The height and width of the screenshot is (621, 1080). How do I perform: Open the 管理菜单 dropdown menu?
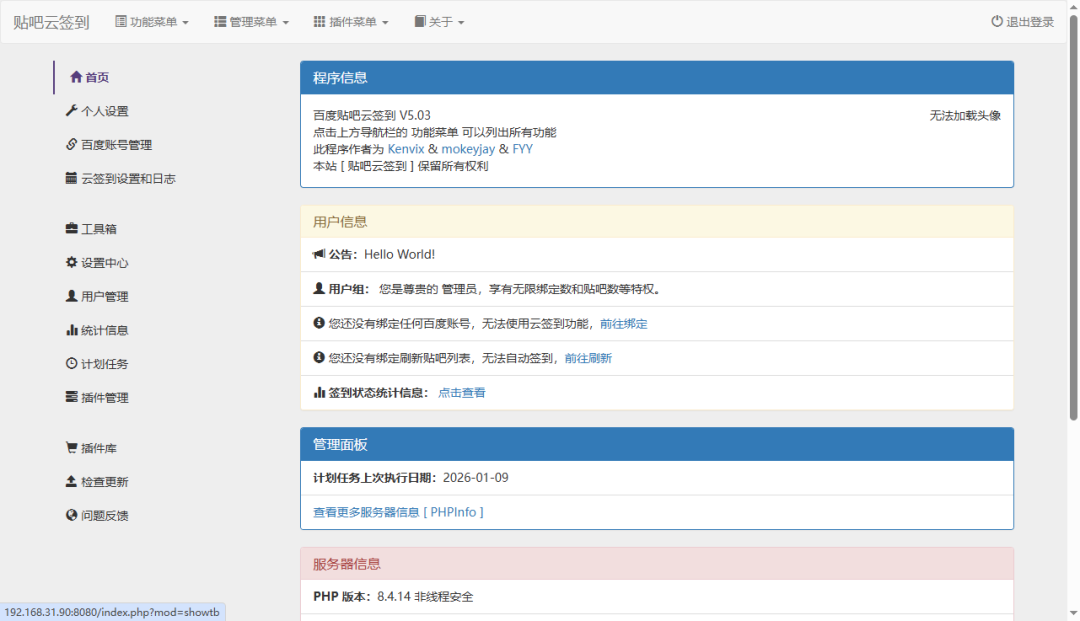pyautogui.click(x=251, y=22)
